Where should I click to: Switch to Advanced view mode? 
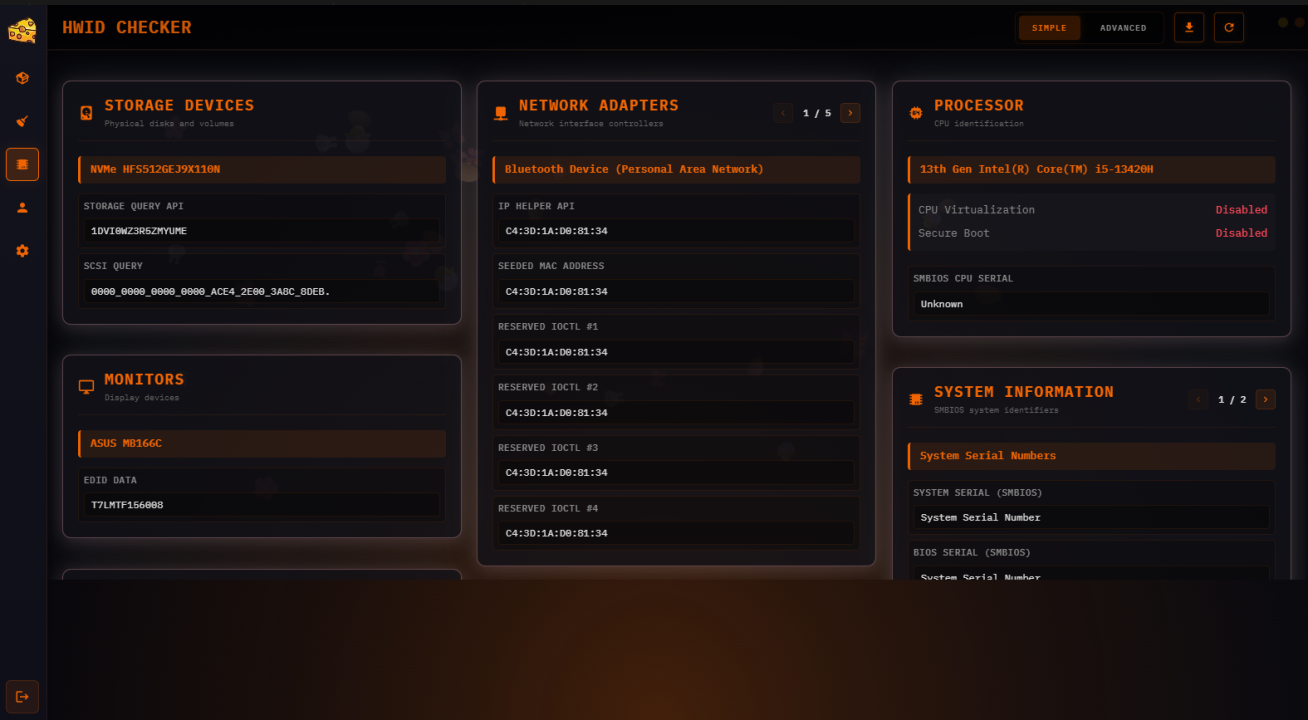[x=1123, y=28]
